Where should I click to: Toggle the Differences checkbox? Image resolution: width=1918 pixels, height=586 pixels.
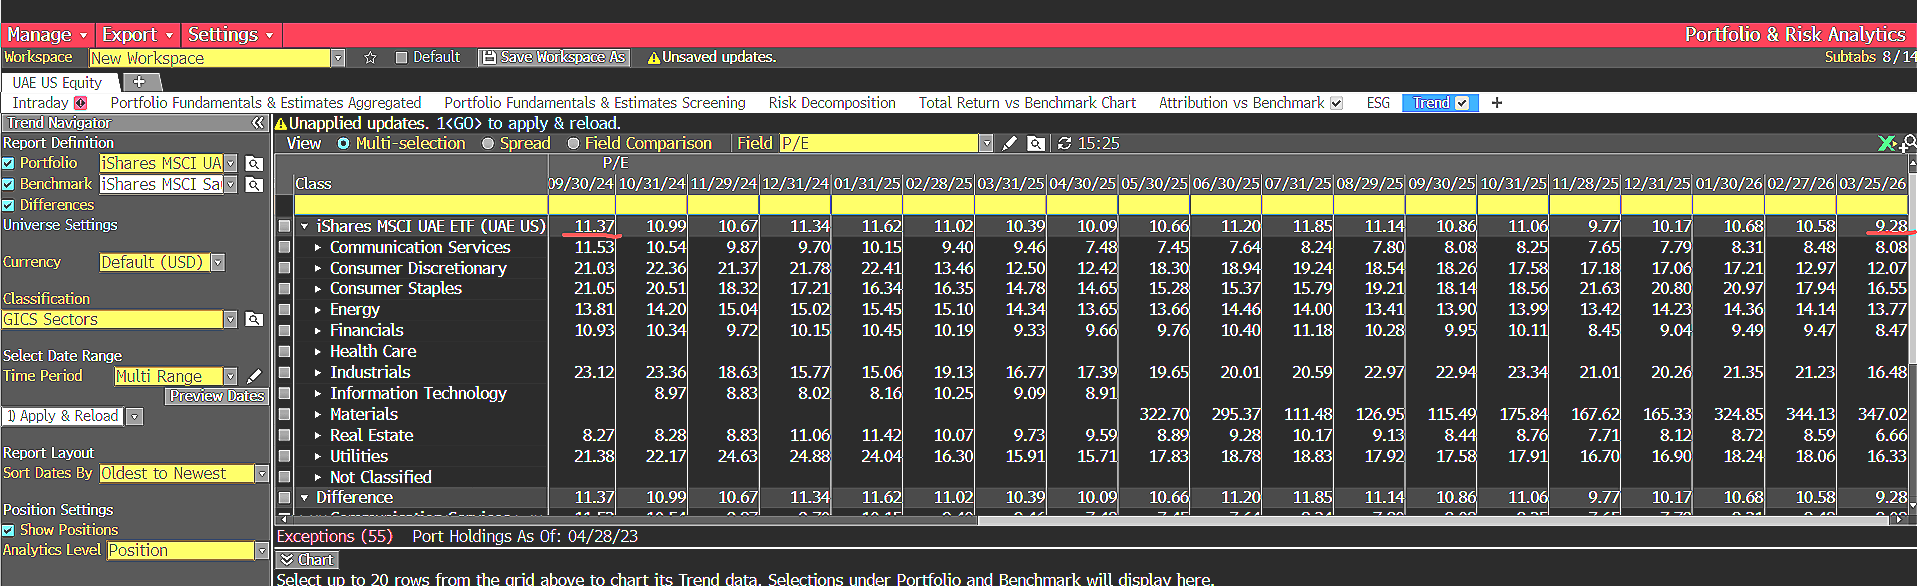(x=8, y=206)
